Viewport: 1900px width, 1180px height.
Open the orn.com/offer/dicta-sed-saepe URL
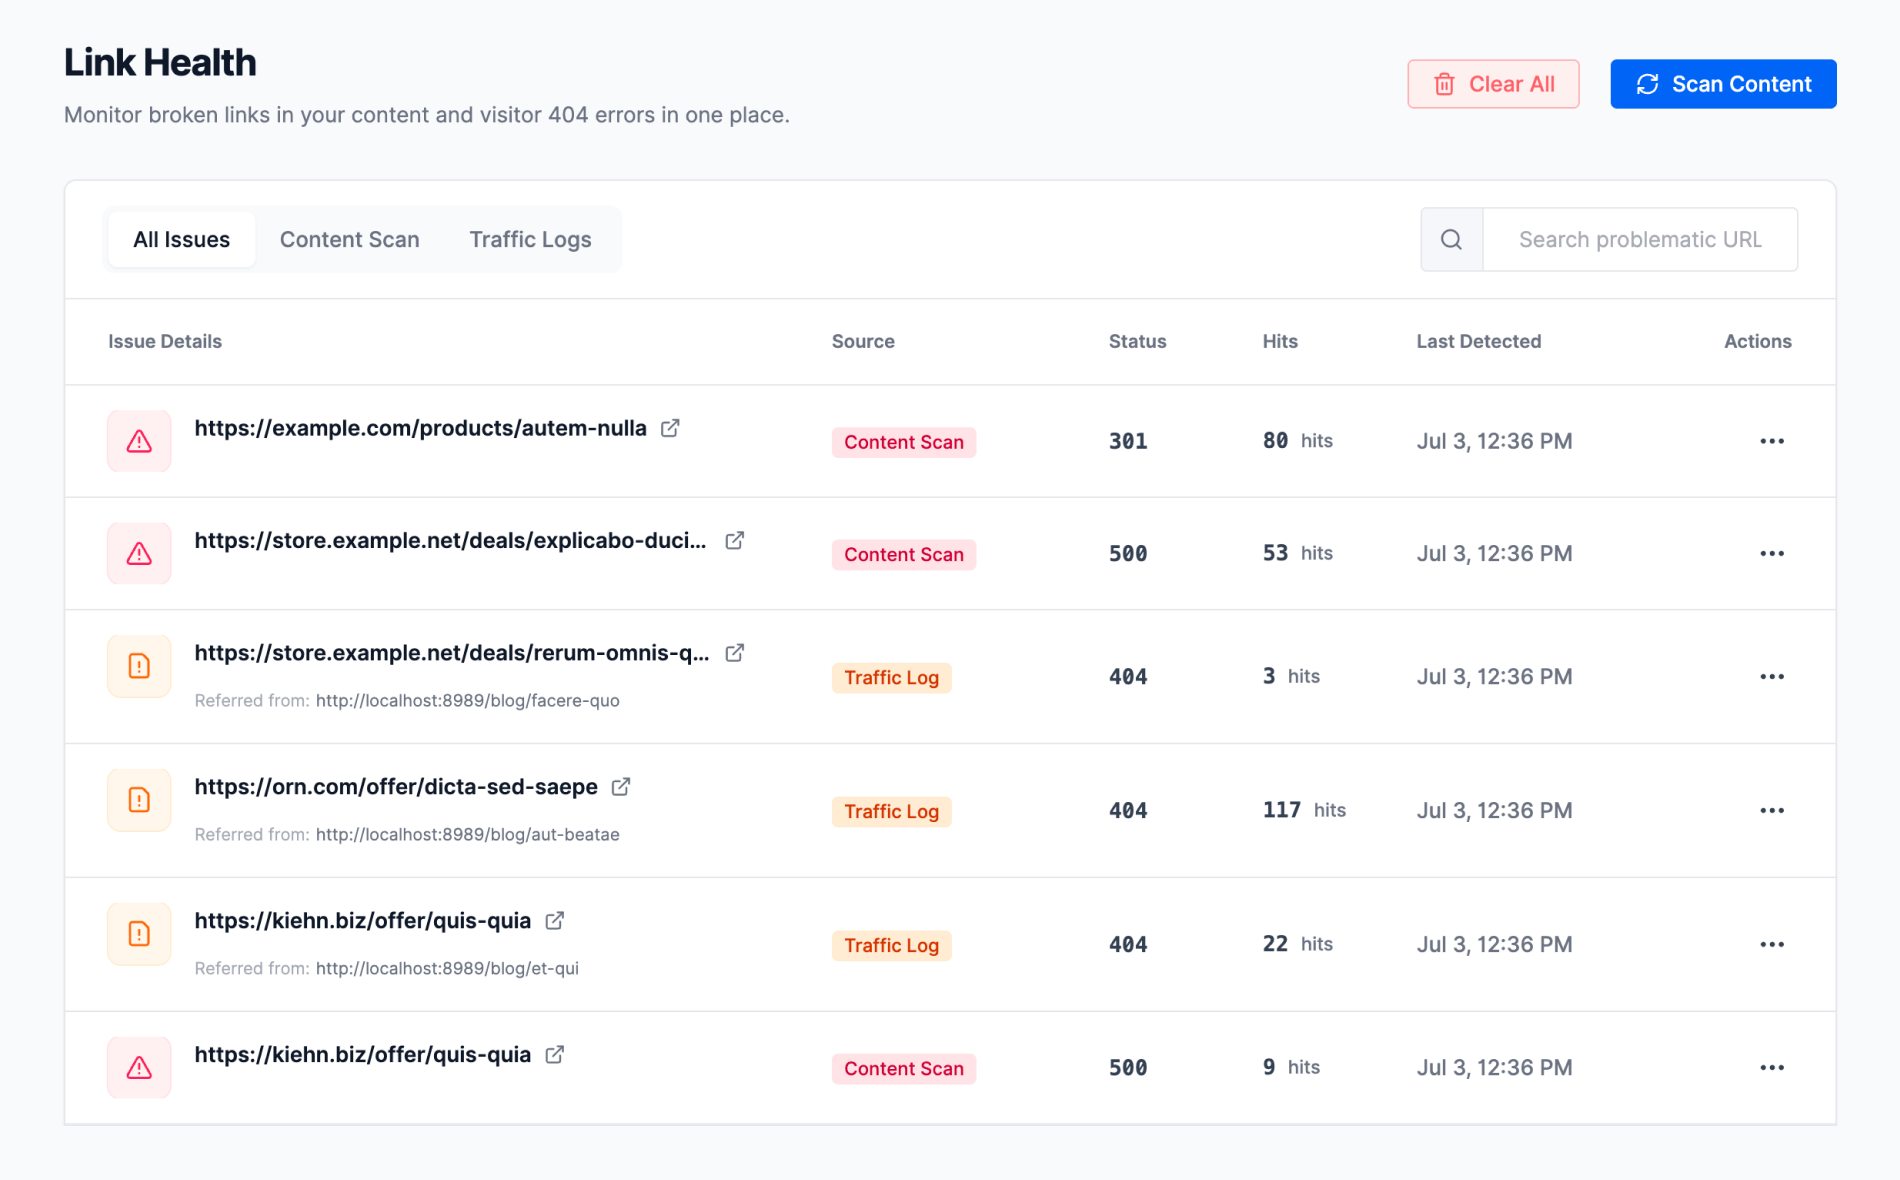coord(396,787)
